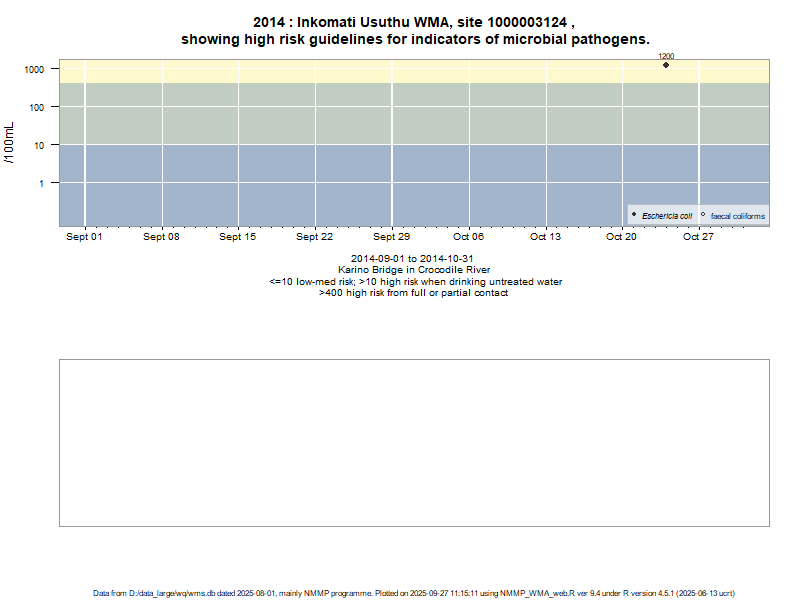Click the Oct 27 x-axis label
The image size is (800, 600).
(x=698, y=237)
